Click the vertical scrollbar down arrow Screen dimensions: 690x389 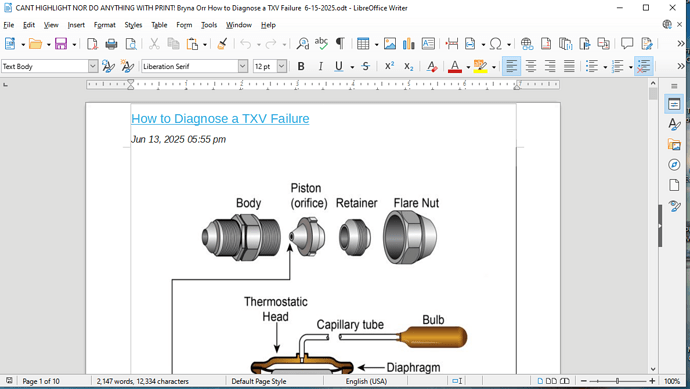click(x=653, y=369)
